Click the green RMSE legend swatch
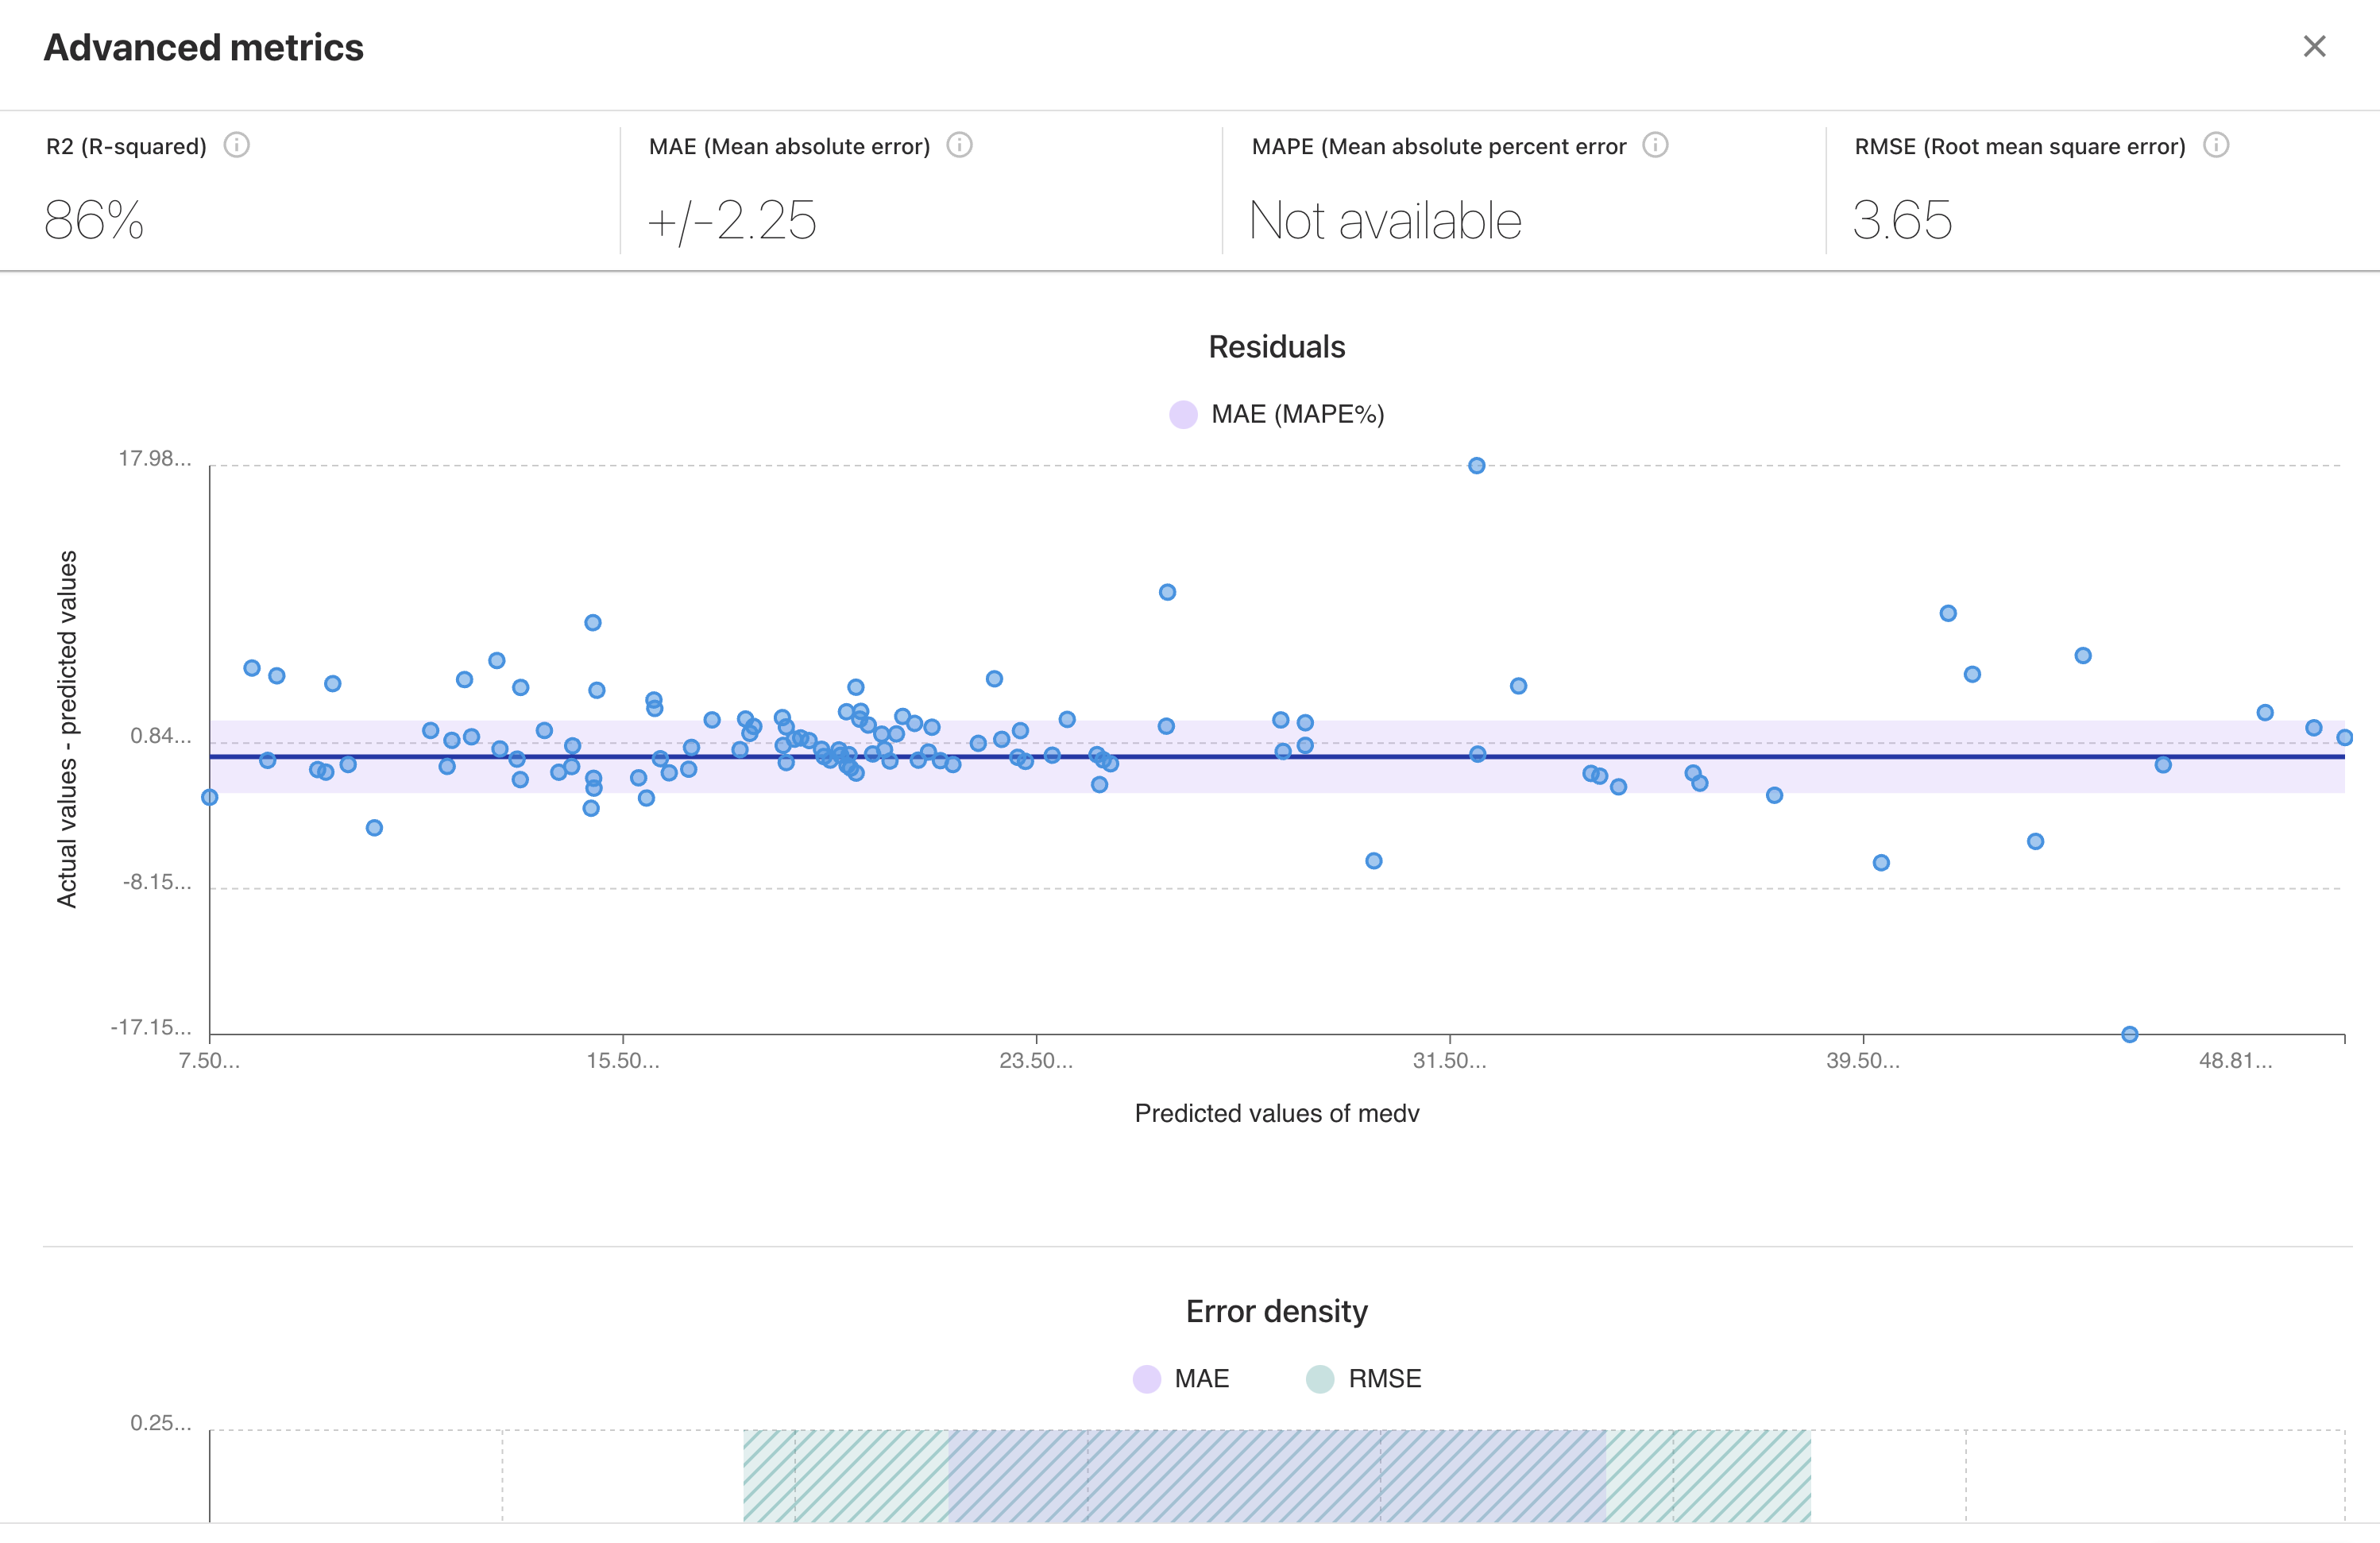This screenshot has height=1543, width=2380. (1320, 1379)
